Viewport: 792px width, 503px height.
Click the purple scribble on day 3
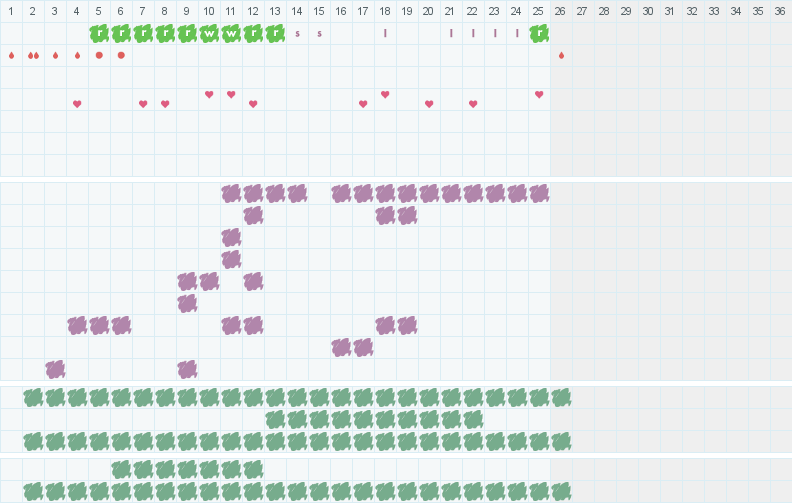pyautogui.click(x=55, y=369)
